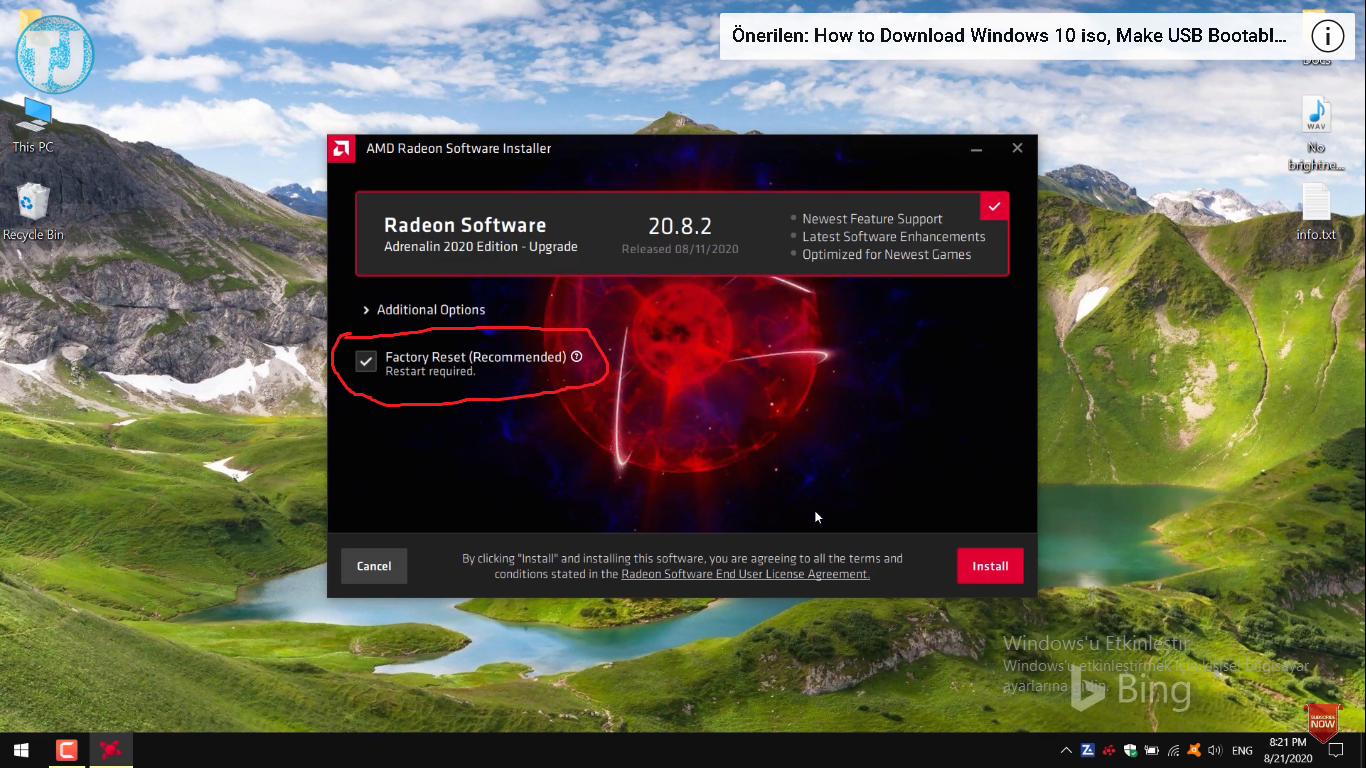Image resolution: width=1366 pixels, height=768 pixels.
Task: Click 'Released 08/11/2020' text
Action: [x=680, y=249]
